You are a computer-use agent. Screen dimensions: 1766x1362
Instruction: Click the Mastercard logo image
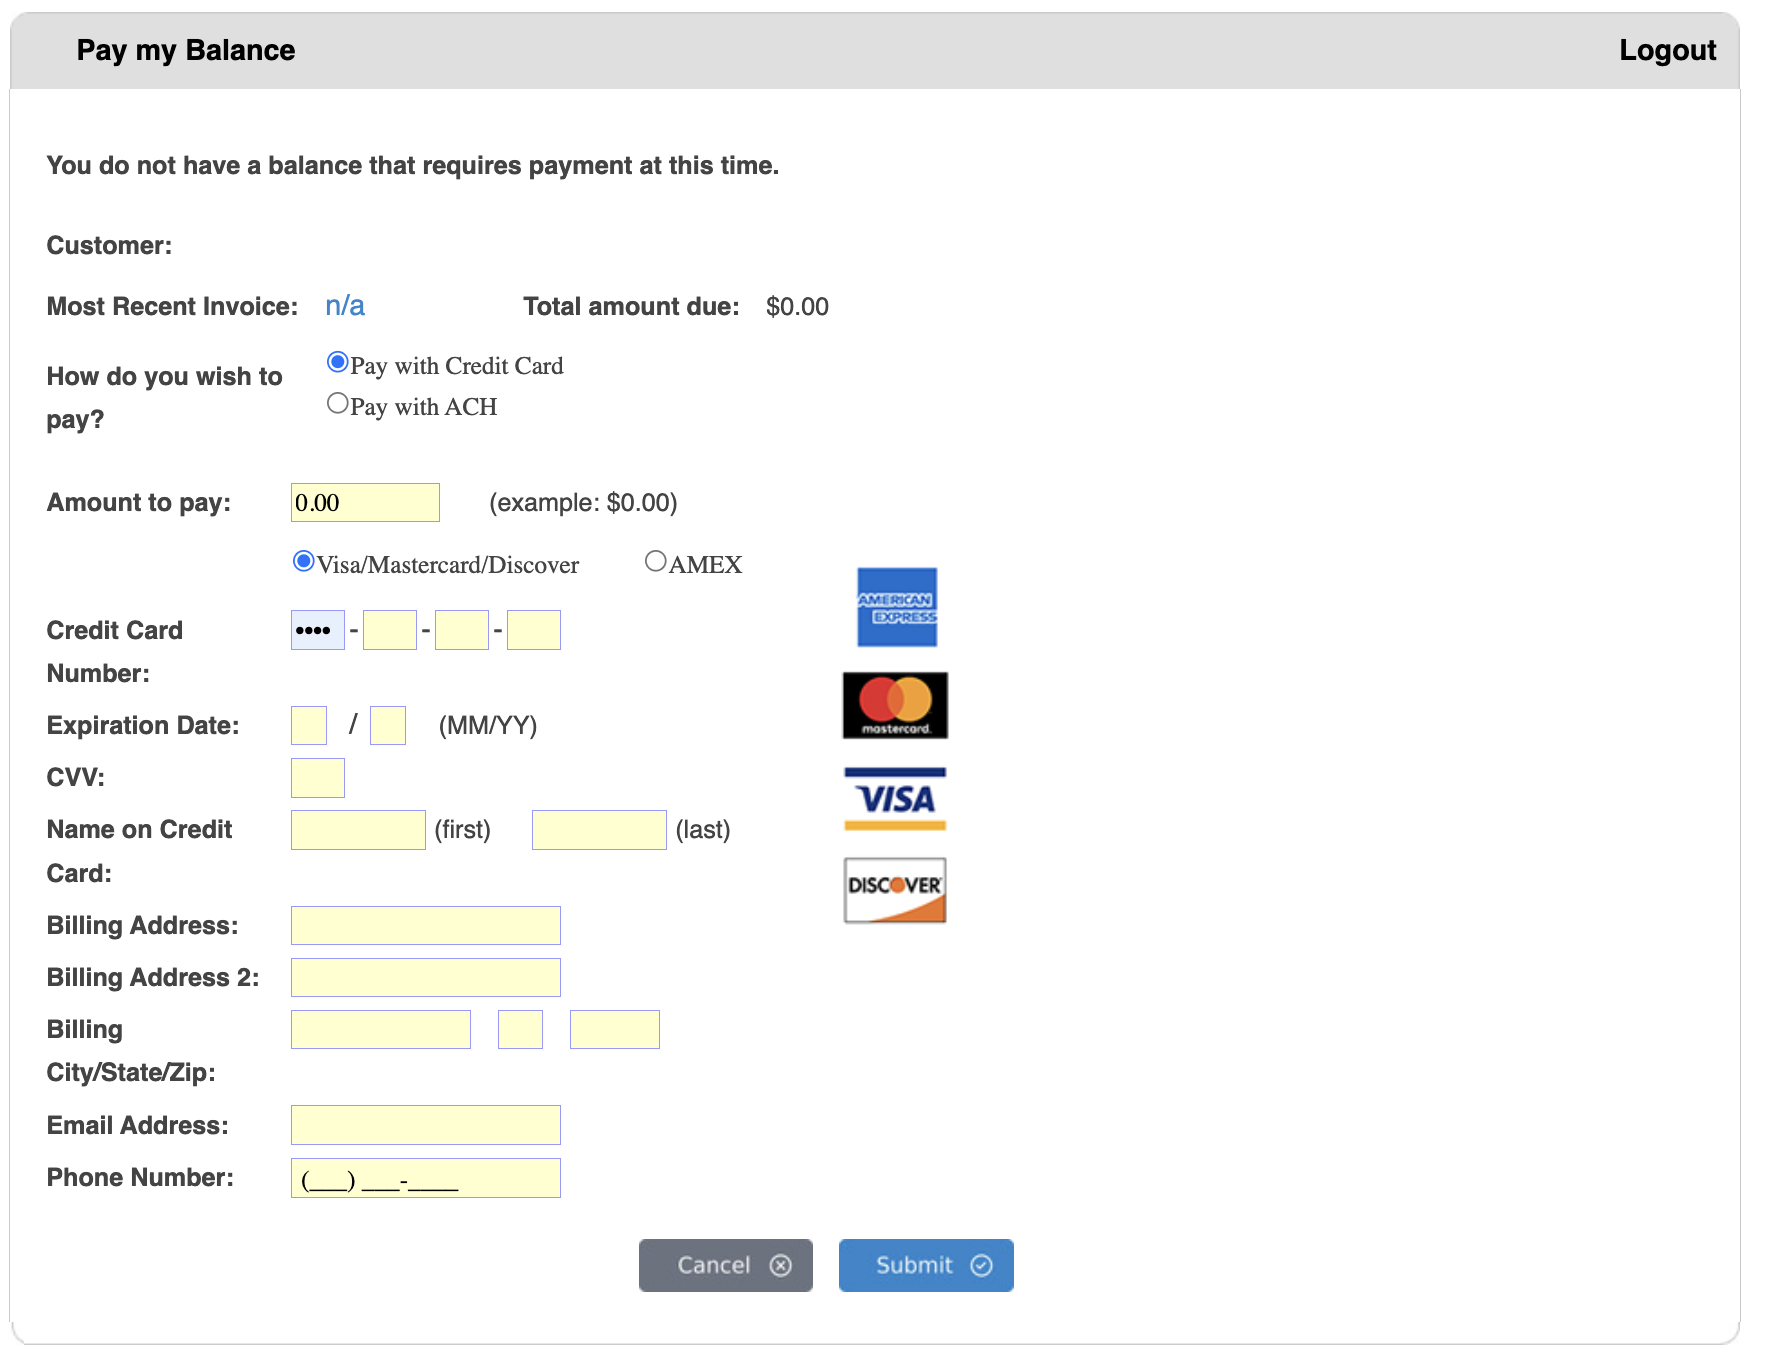(894, 705)
